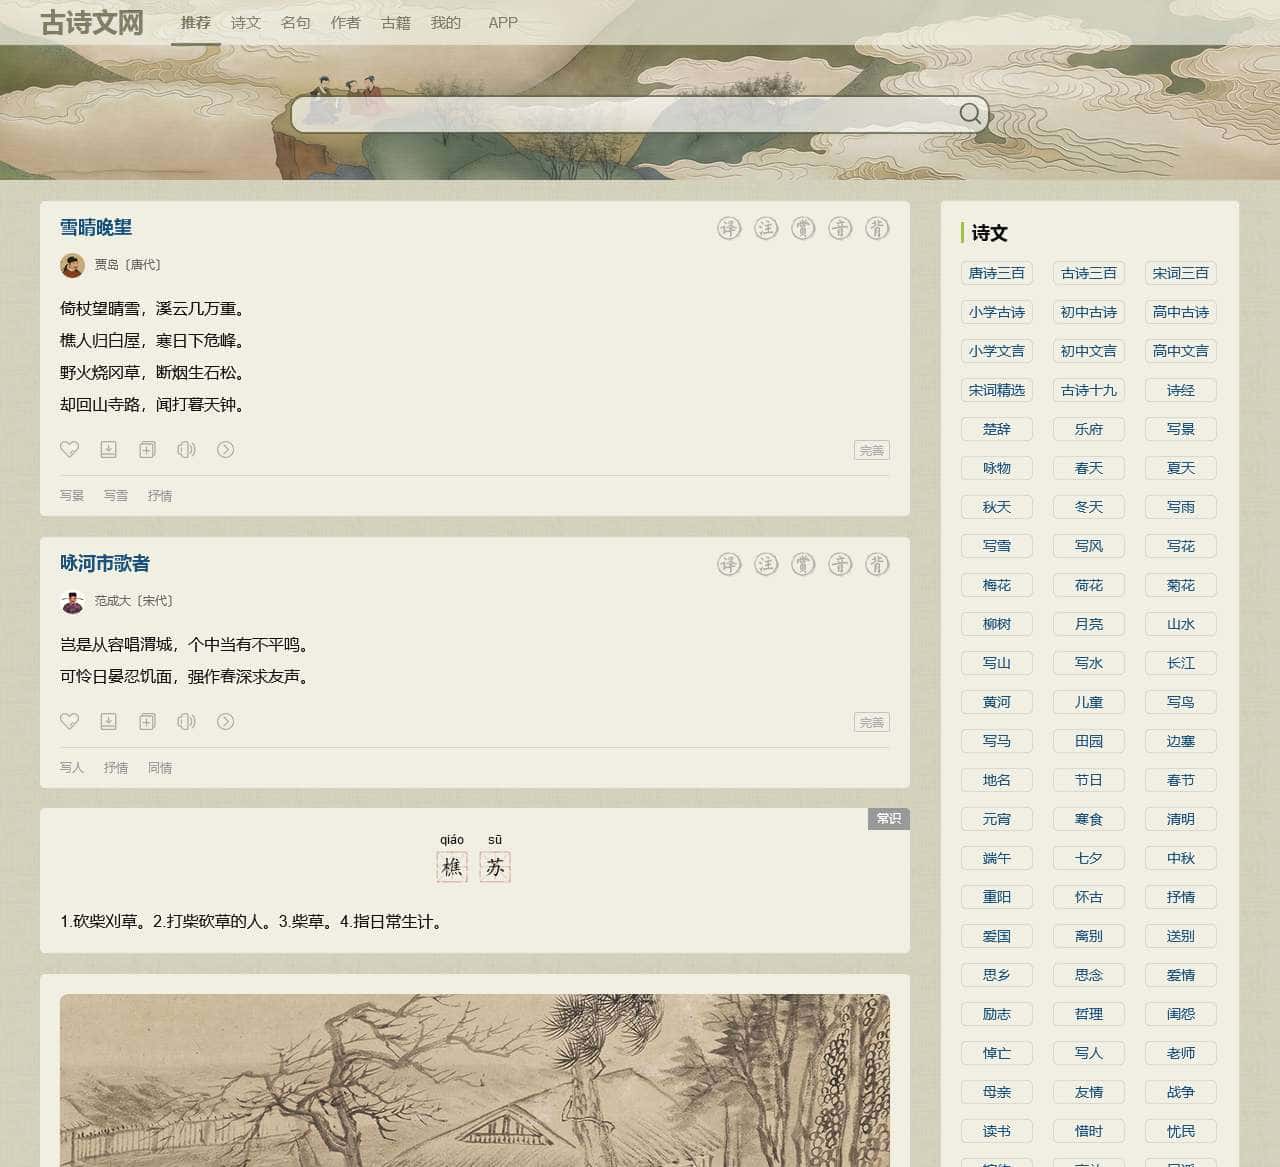The image size is (1280, 1167).
Task: Play audio reading of 雪晴晚望
Action: (x=186, y=450)
